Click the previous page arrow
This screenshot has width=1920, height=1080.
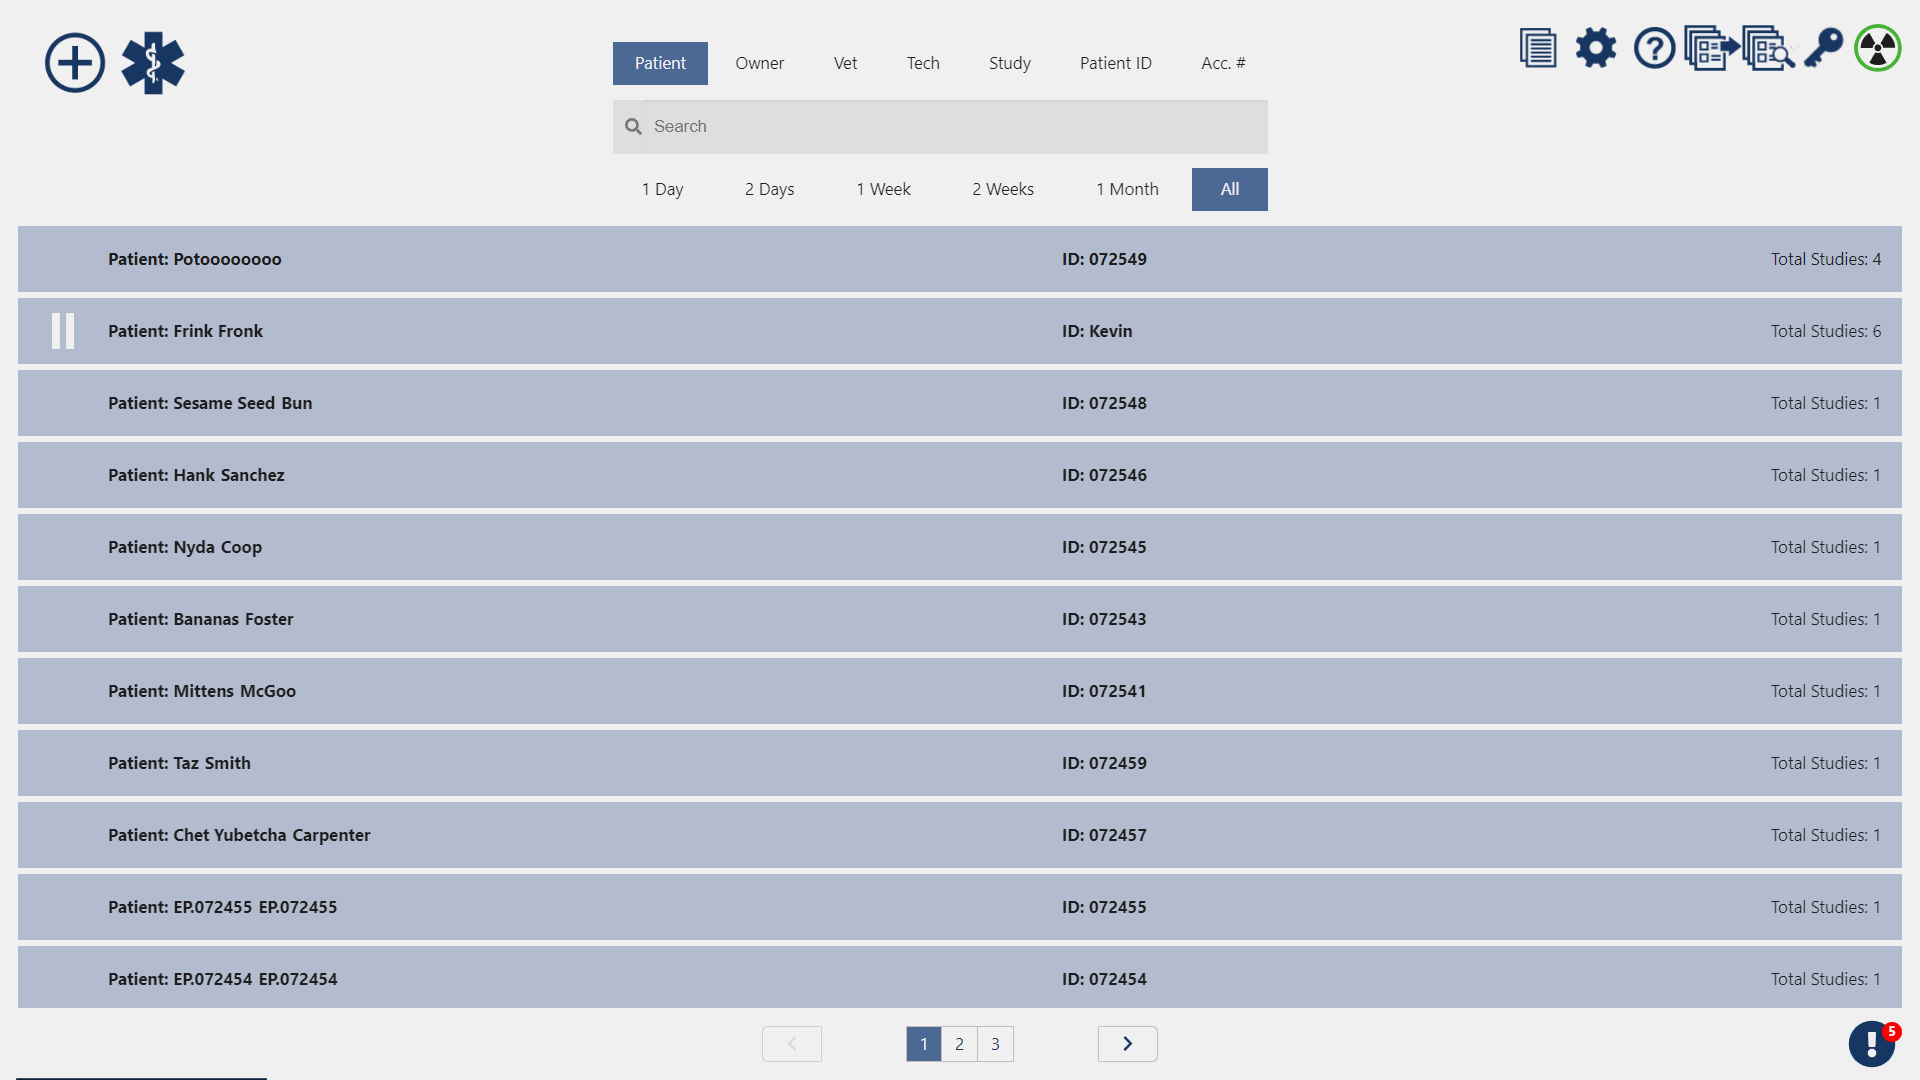pyautogui.click(x=792, y=1044)
